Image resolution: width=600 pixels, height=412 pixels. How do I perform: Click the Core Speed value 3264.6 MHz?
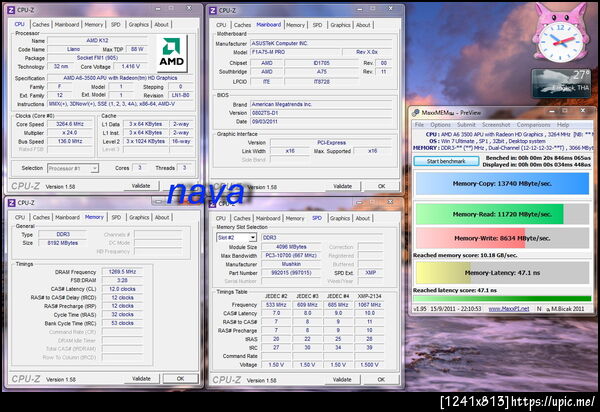pyautogui.click(x=70, y=124)
